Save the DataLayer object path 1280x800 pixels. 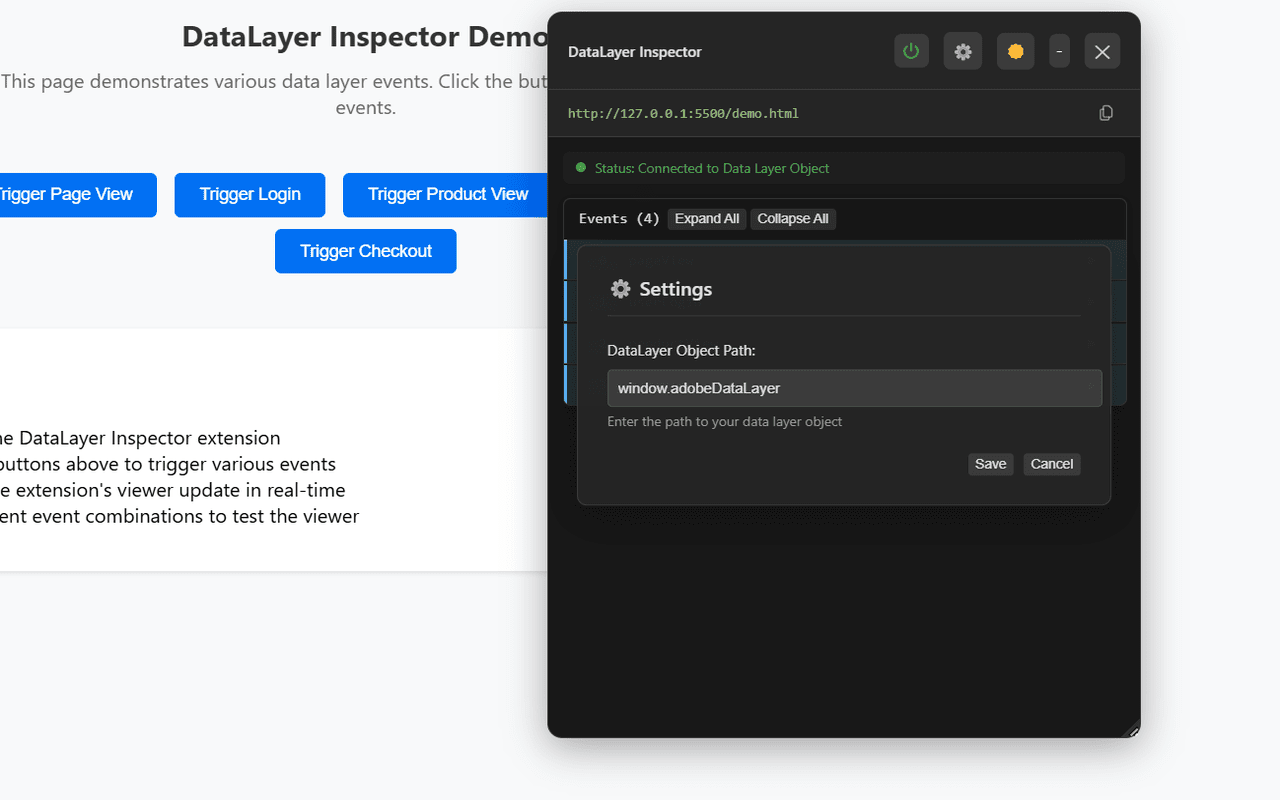click(990, 464)
